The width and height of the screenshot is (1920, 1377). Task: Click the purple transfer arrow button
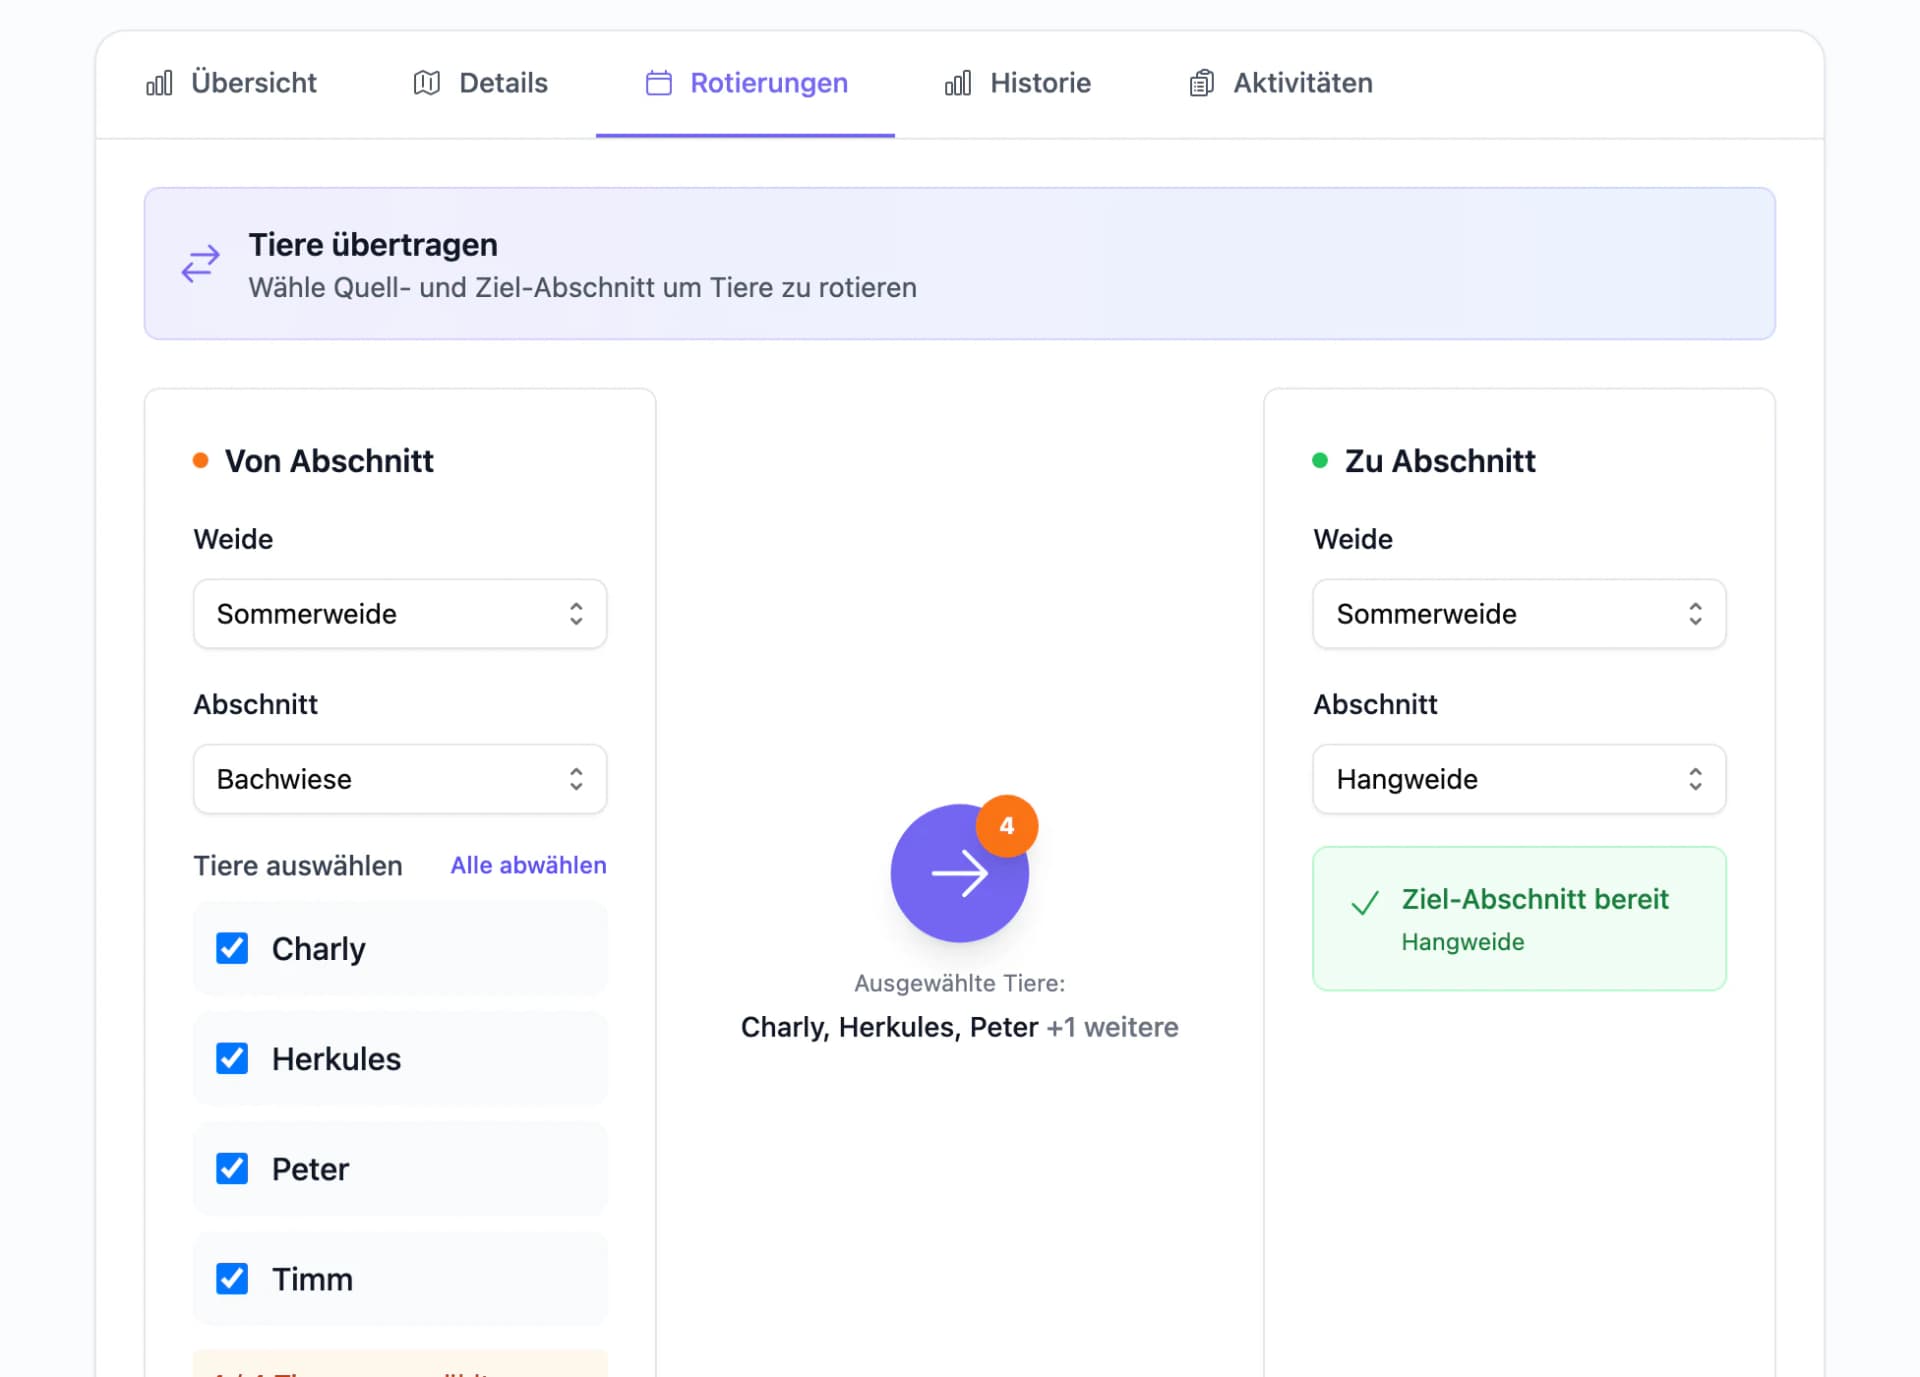pos(959,873)
